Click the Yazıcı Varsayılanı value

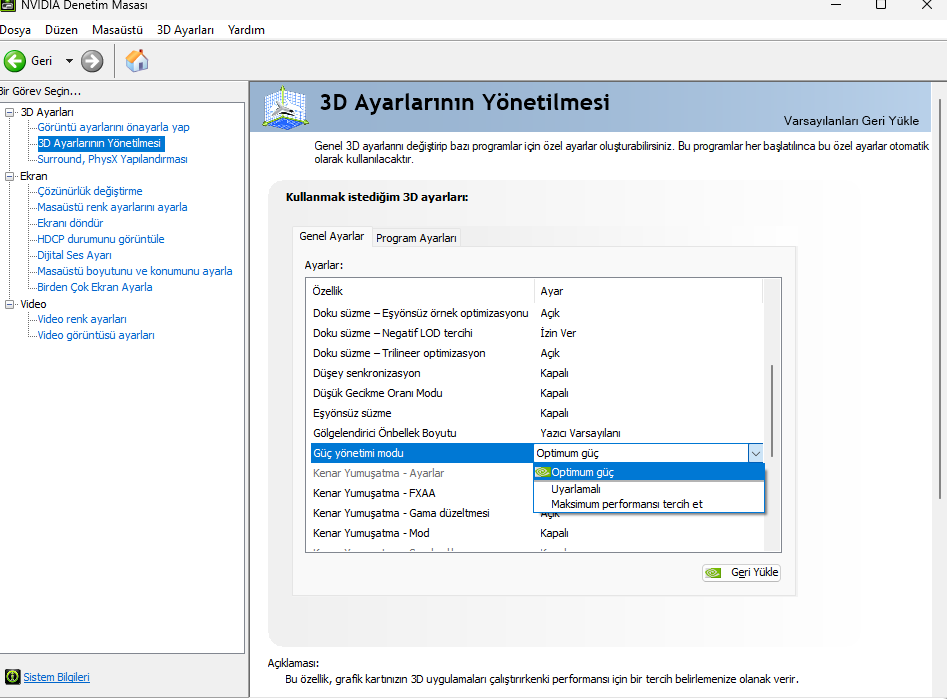pyautogui.click(x=580, y=433)
